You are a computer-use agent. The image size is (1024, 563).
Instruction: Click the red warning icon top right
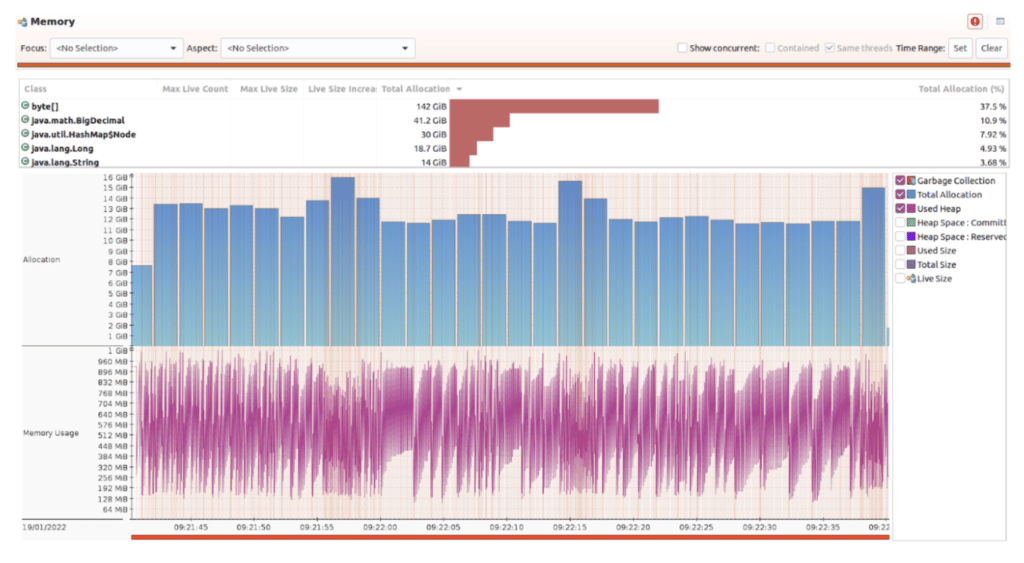point(975,22)
